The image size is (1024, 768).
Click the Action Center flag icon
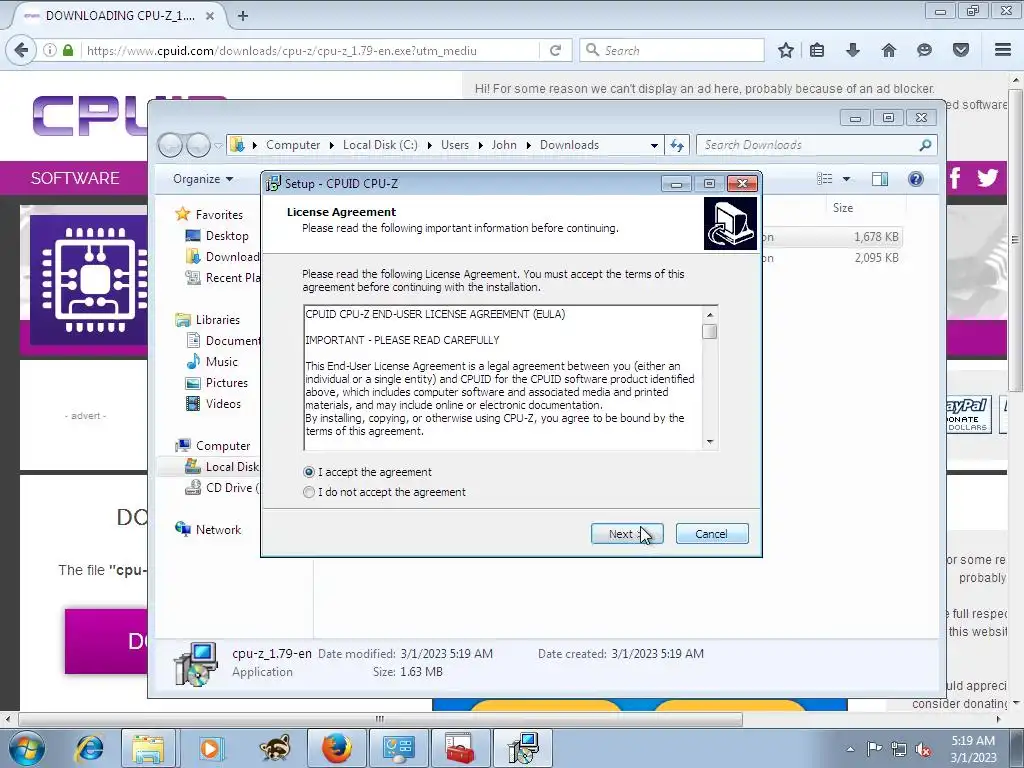(x=874, y=749)
